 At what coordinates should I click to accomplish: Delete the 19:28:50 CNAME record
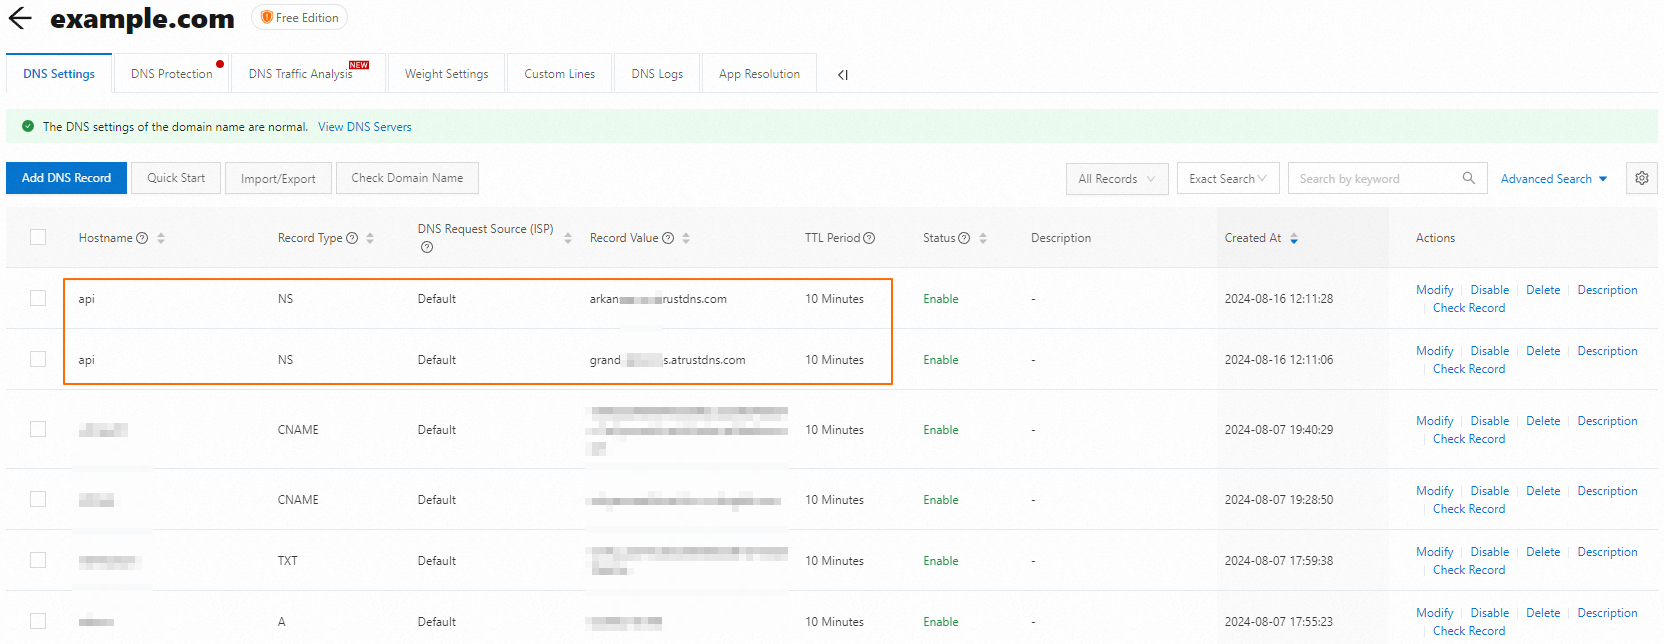[1543, 491]
